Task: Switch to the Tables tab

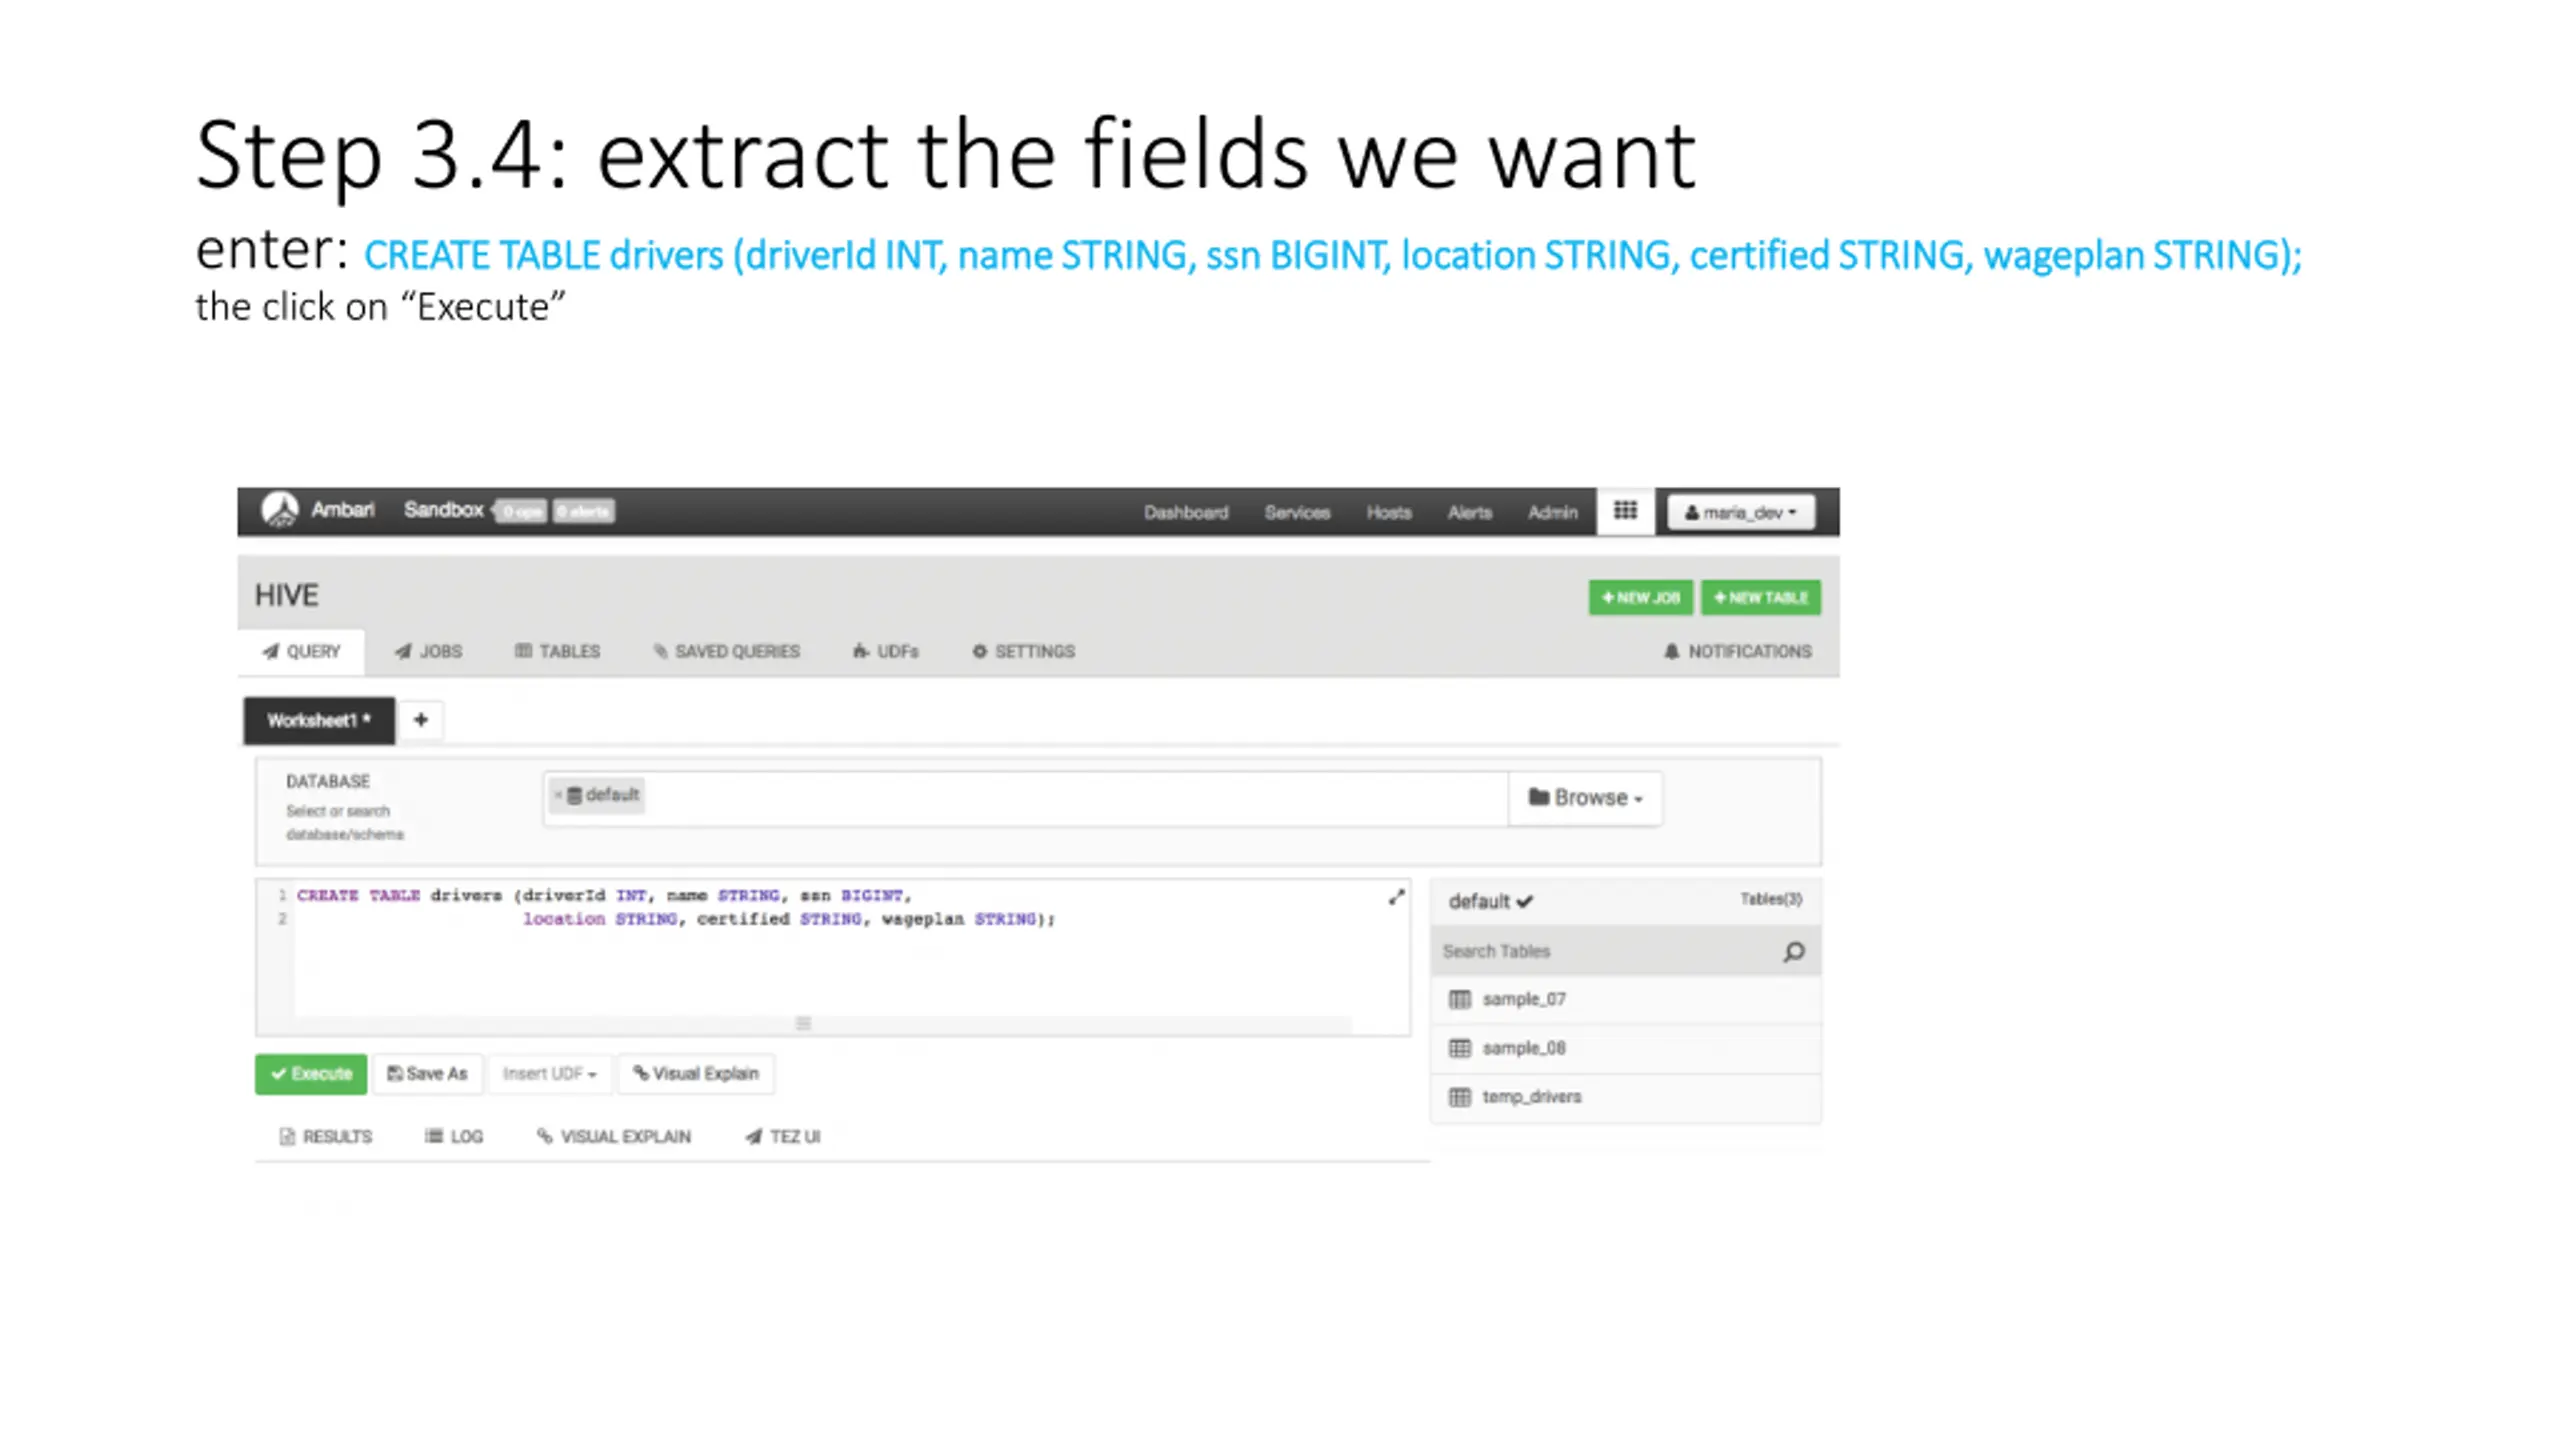Action: (557, 651)
